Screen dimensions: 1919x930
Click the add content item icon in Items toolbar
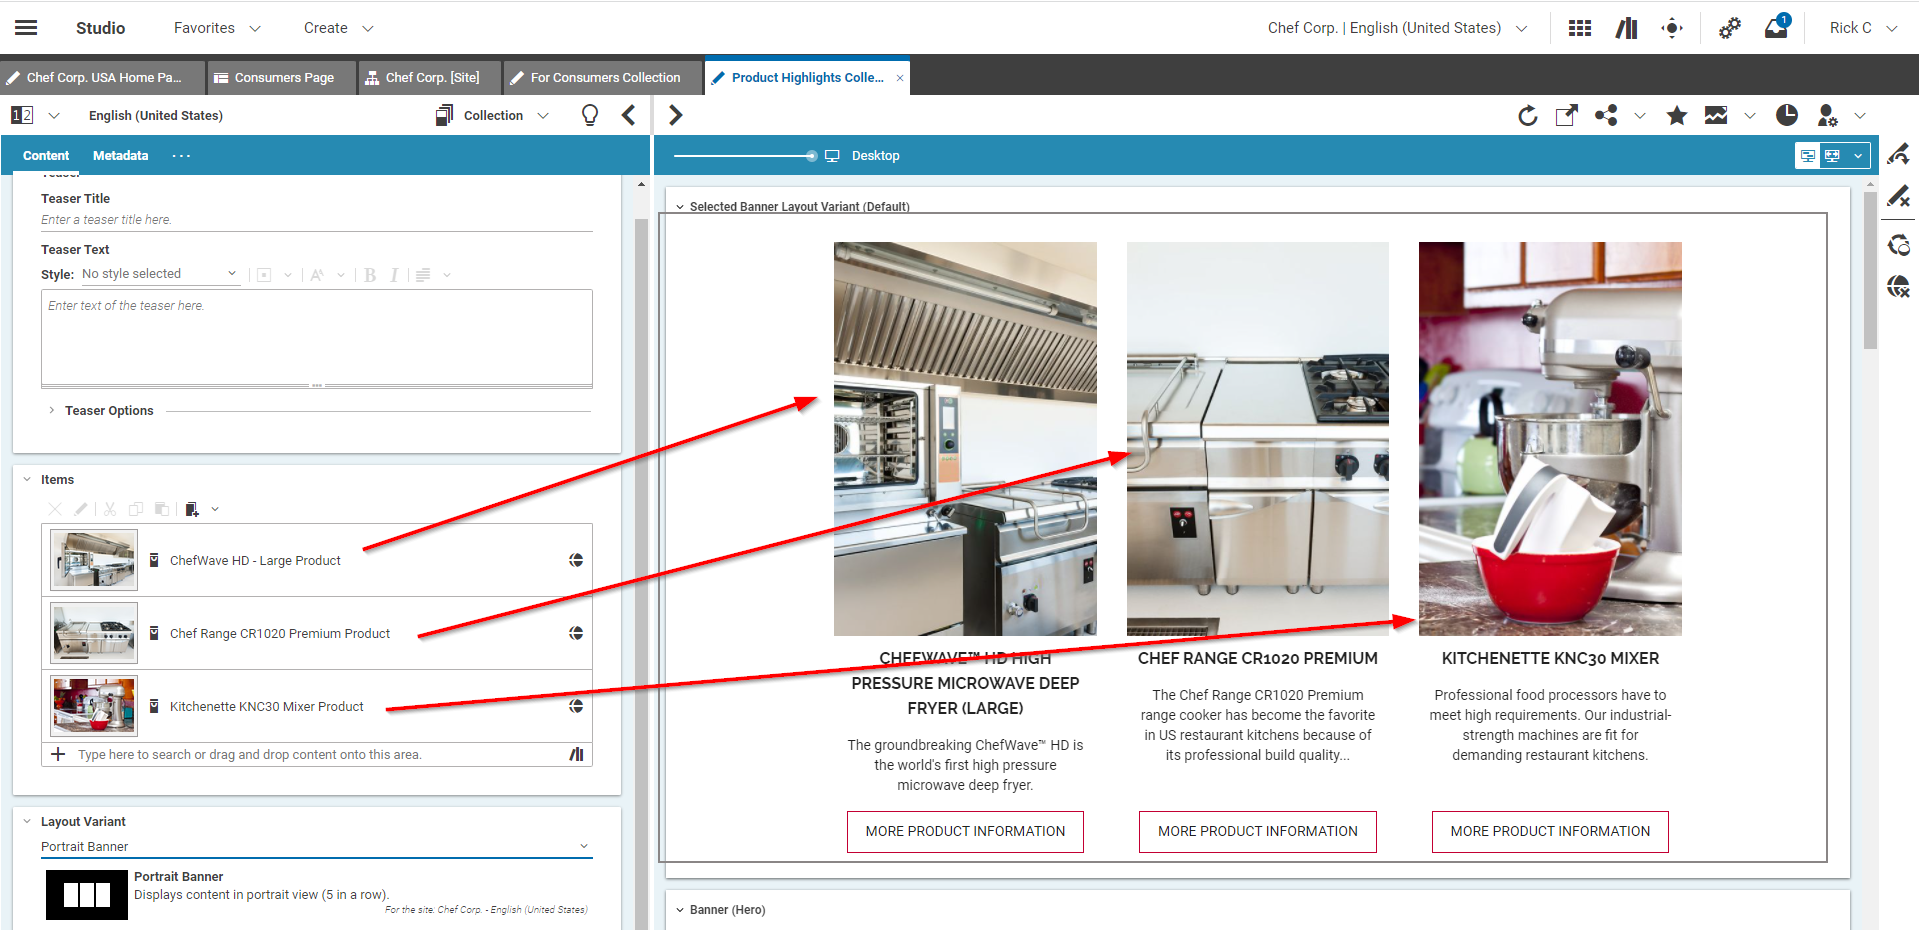coord(192,509)
